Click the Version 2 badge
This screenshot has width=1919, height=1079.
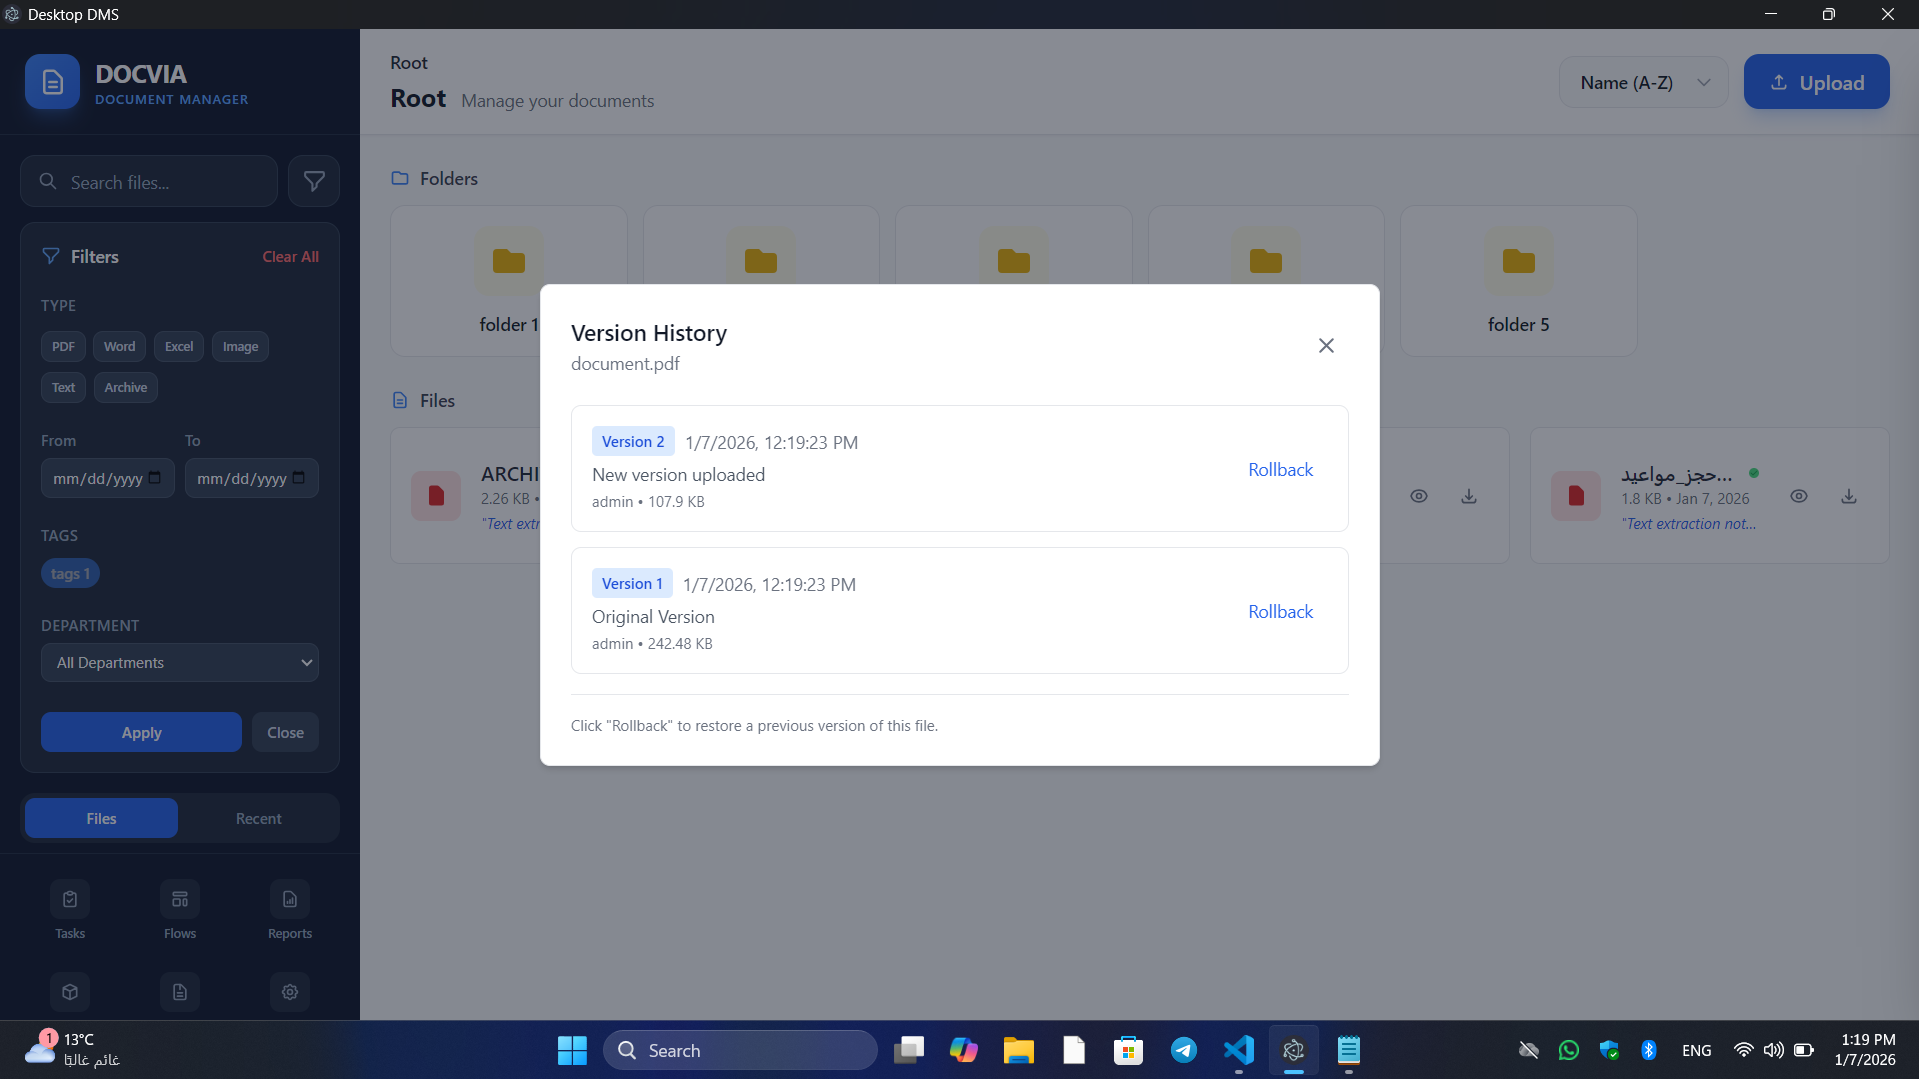pos(633,441)
